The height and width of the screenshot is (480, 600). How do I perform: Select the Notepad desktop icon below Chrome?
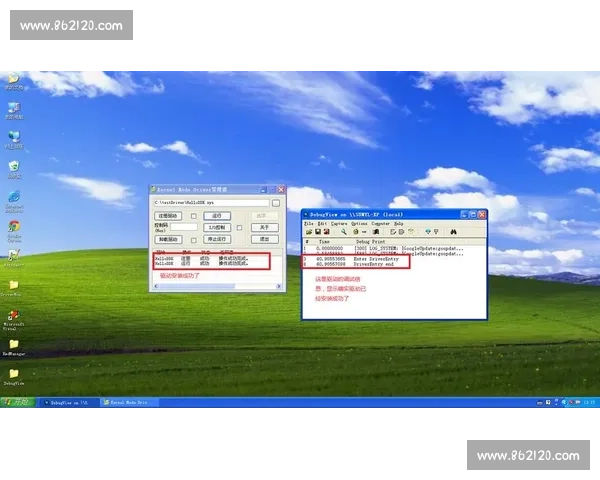(x=14, y=258)
